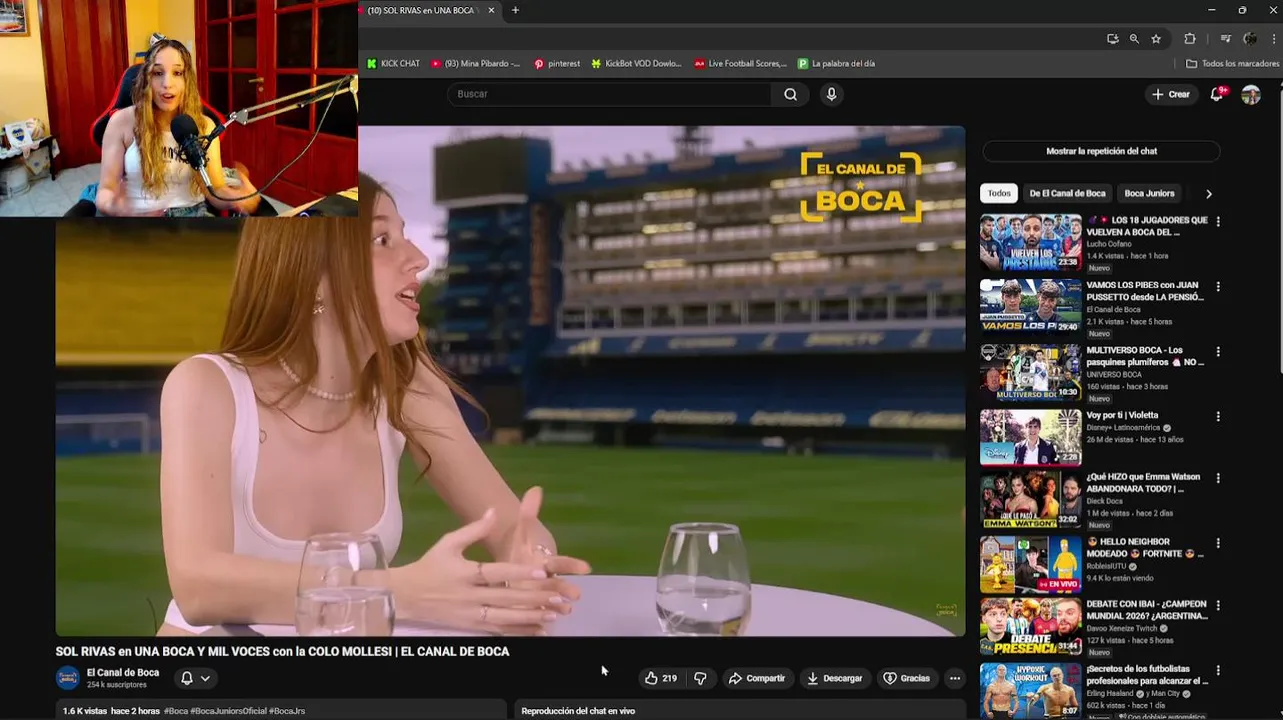Image resolution: width=1283 pixels, height=720 pixels.
Task: Click the main video player
Action: pyautogui.click(x=510, y=380)
